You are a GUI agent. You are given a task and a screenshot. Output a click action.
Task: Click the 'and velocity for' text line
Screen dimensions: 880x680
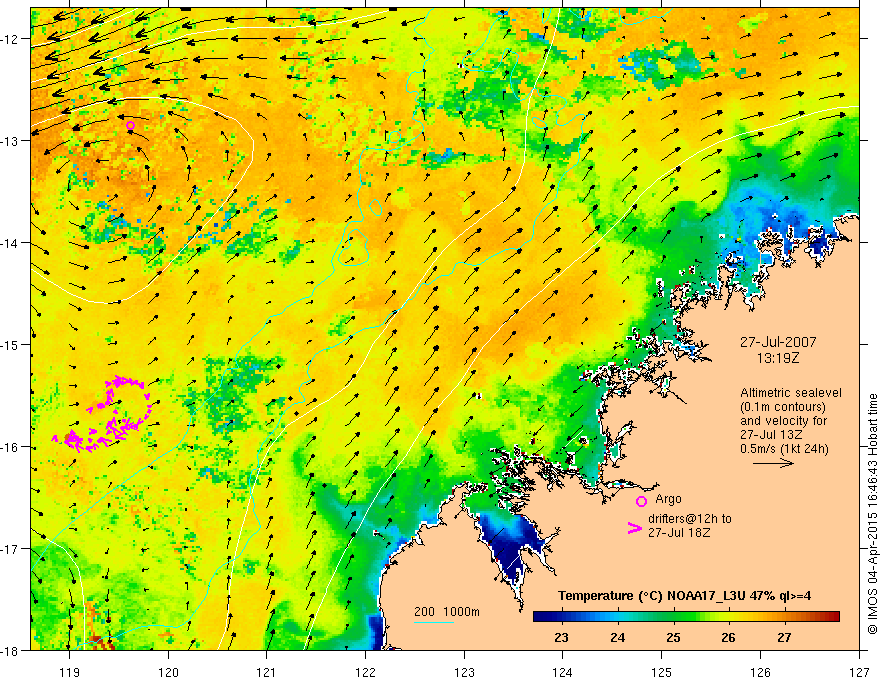tap(783, 421)
